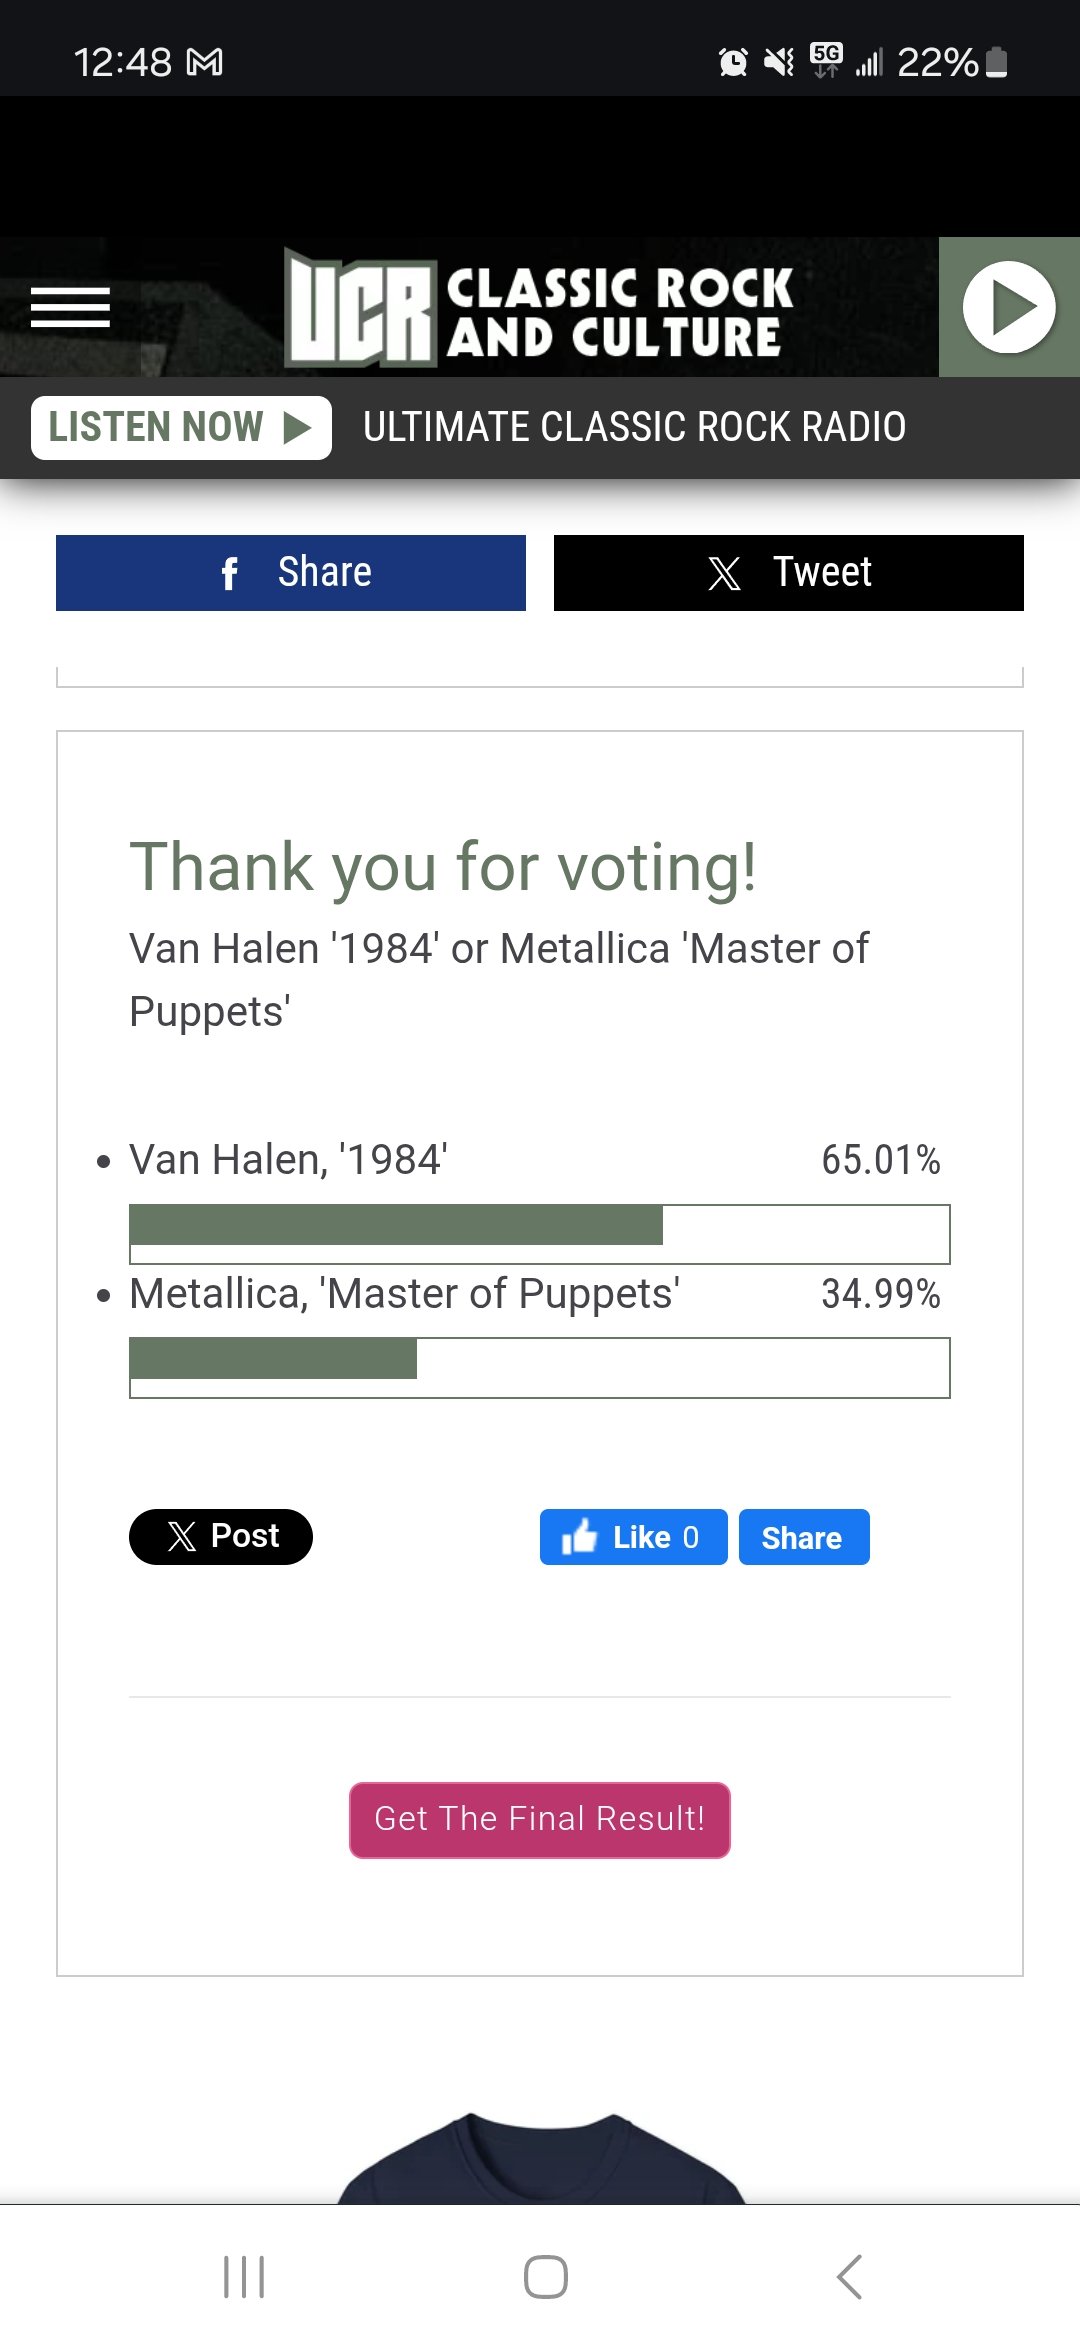Viewport: 1080px width, 2340px height.
Task: Tap the UCR Classic Rock logo
Action: tap(540, 308)
